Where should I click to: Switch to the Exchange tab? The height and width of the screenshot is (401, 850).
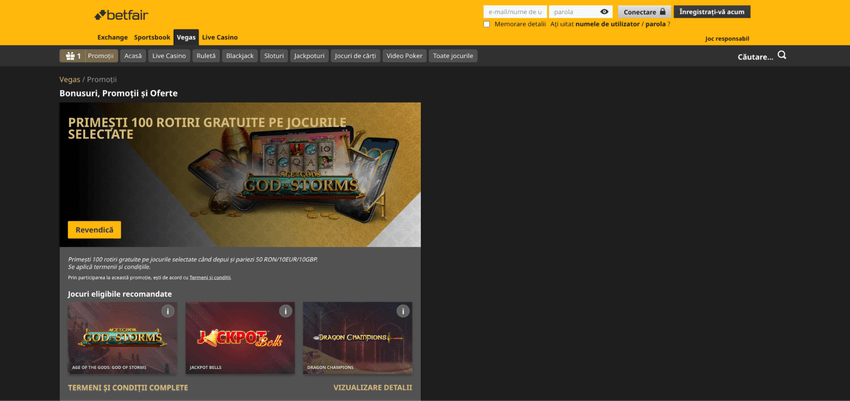pos(113,37)
